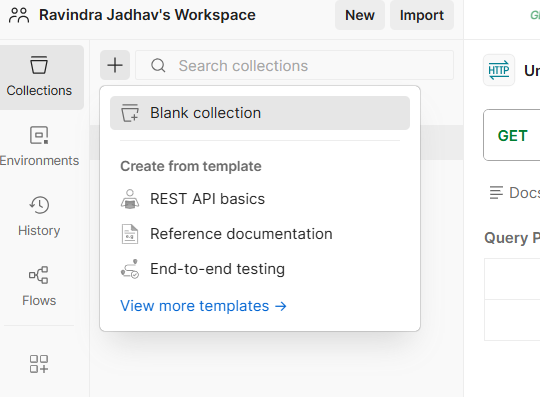Click the magnifier search icon
The image size is (540, 397).
158,65
